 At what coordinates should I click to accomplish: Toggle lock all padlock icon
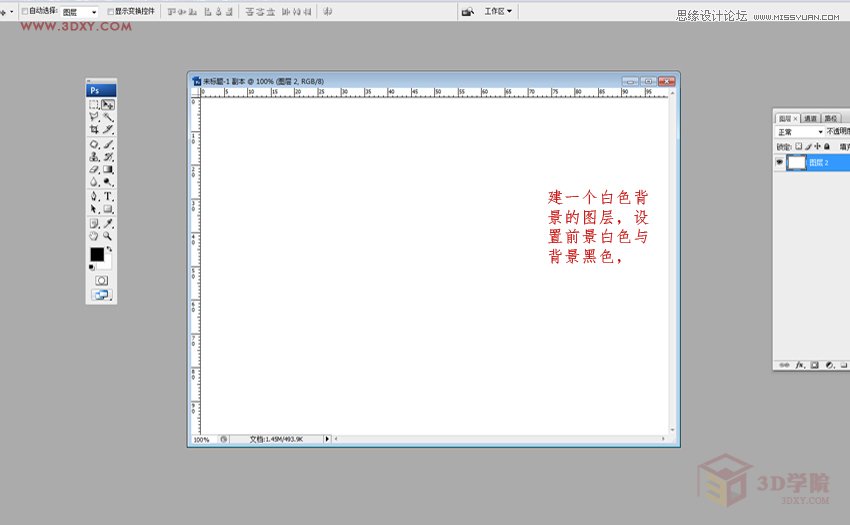(827, 146)
